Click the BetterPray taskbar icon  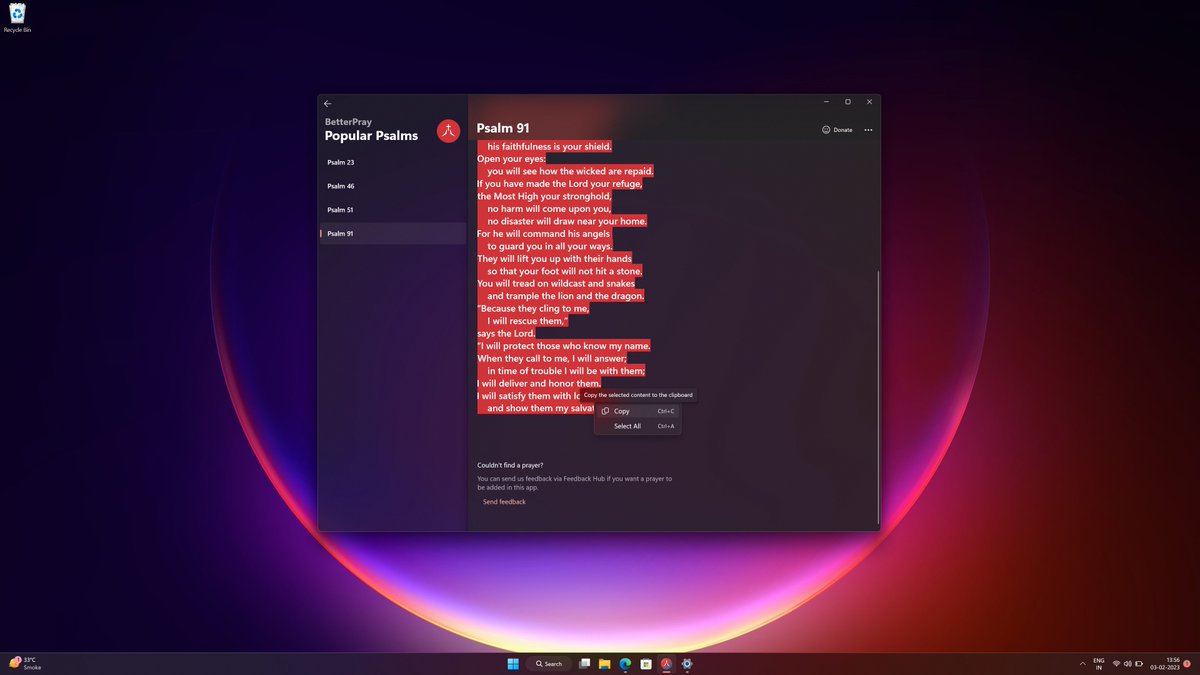tap(666, 663)
